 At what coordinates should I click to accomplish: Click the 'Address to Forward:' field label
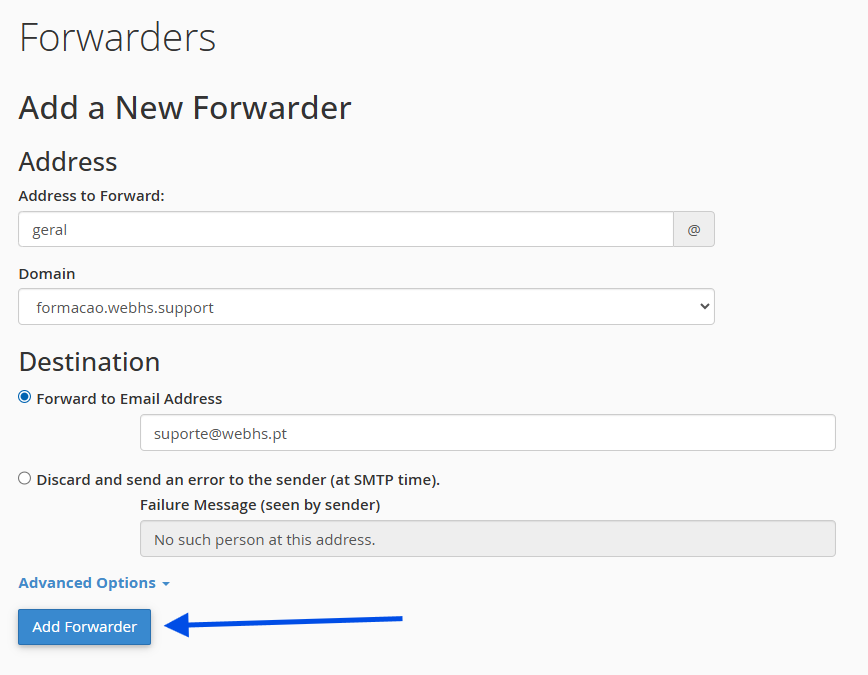(x=91, y=196)
